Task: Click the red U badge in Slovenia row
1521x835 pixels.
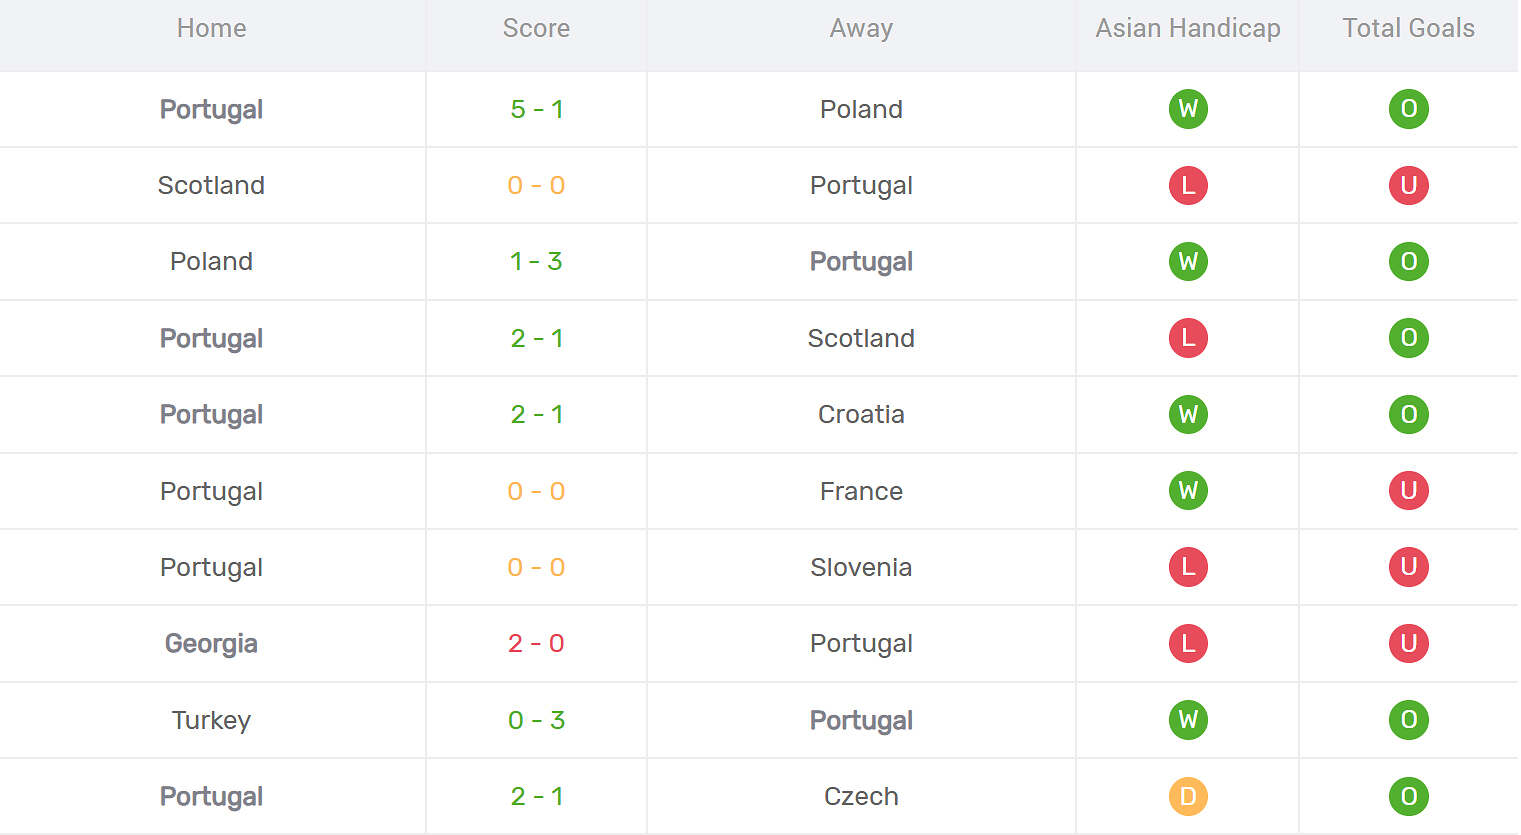Action: click(x=1408, y=567)
